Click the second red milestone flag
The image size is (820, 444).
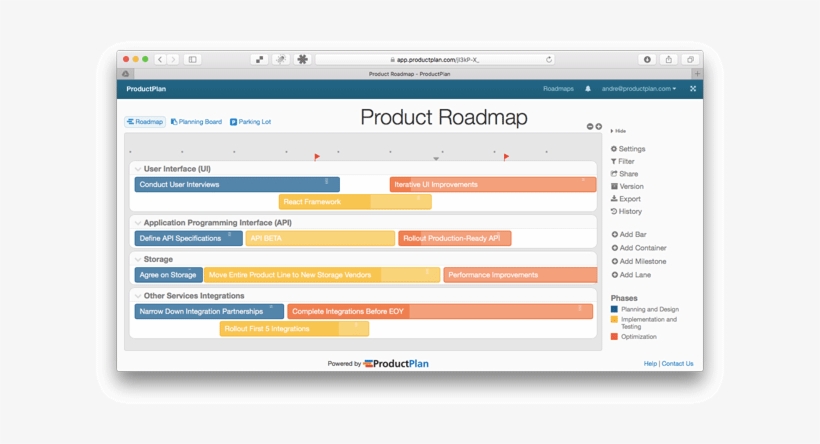click(x=506, y=157)
